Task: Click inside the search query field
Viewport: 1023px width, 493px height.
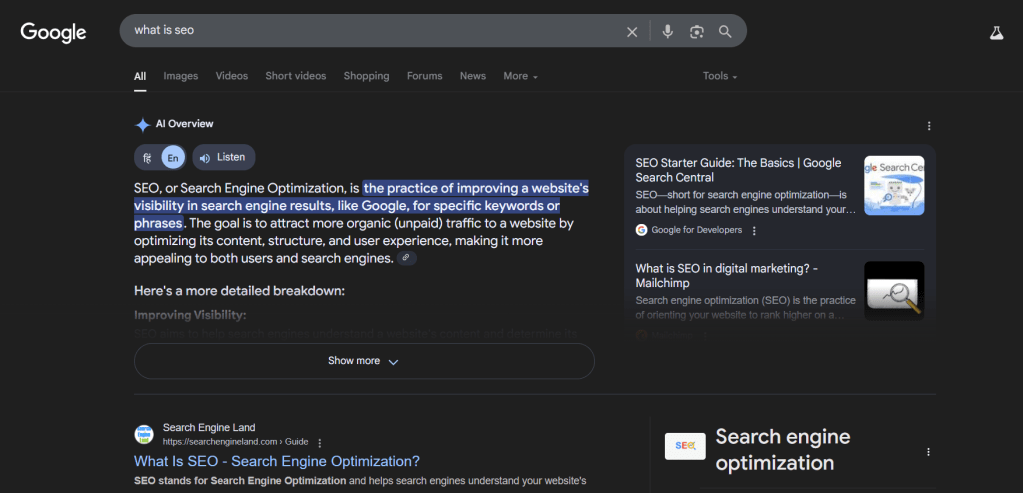Action: tap(370, 31)
